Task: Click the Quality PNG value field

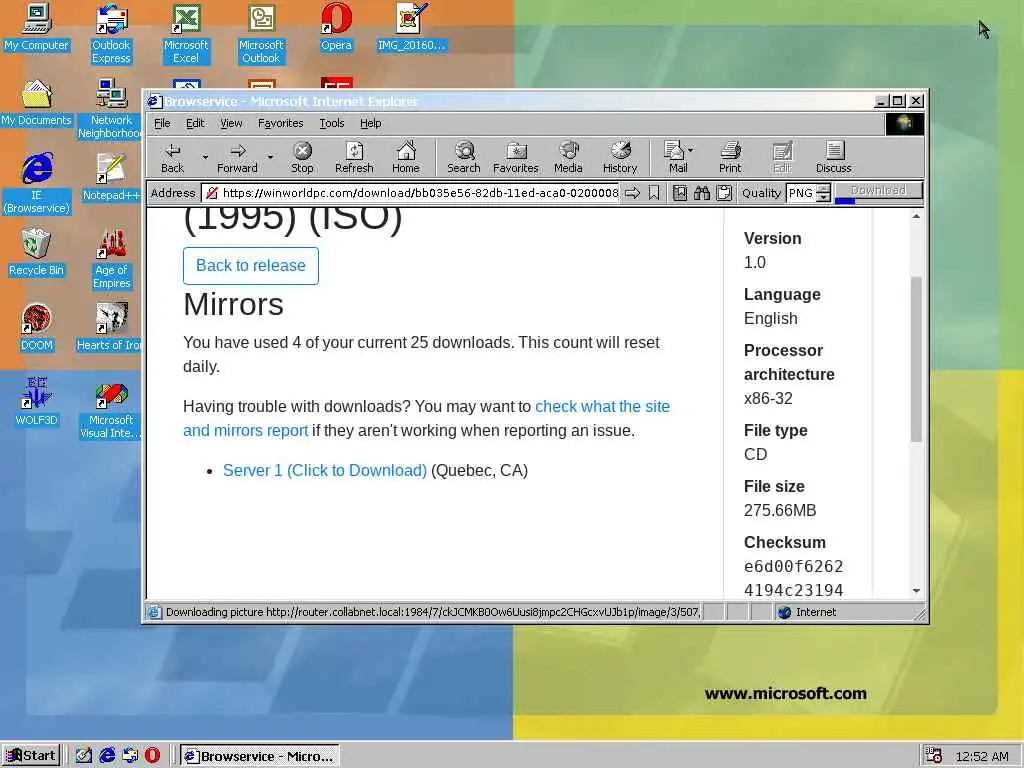Action: click(801, 193)
